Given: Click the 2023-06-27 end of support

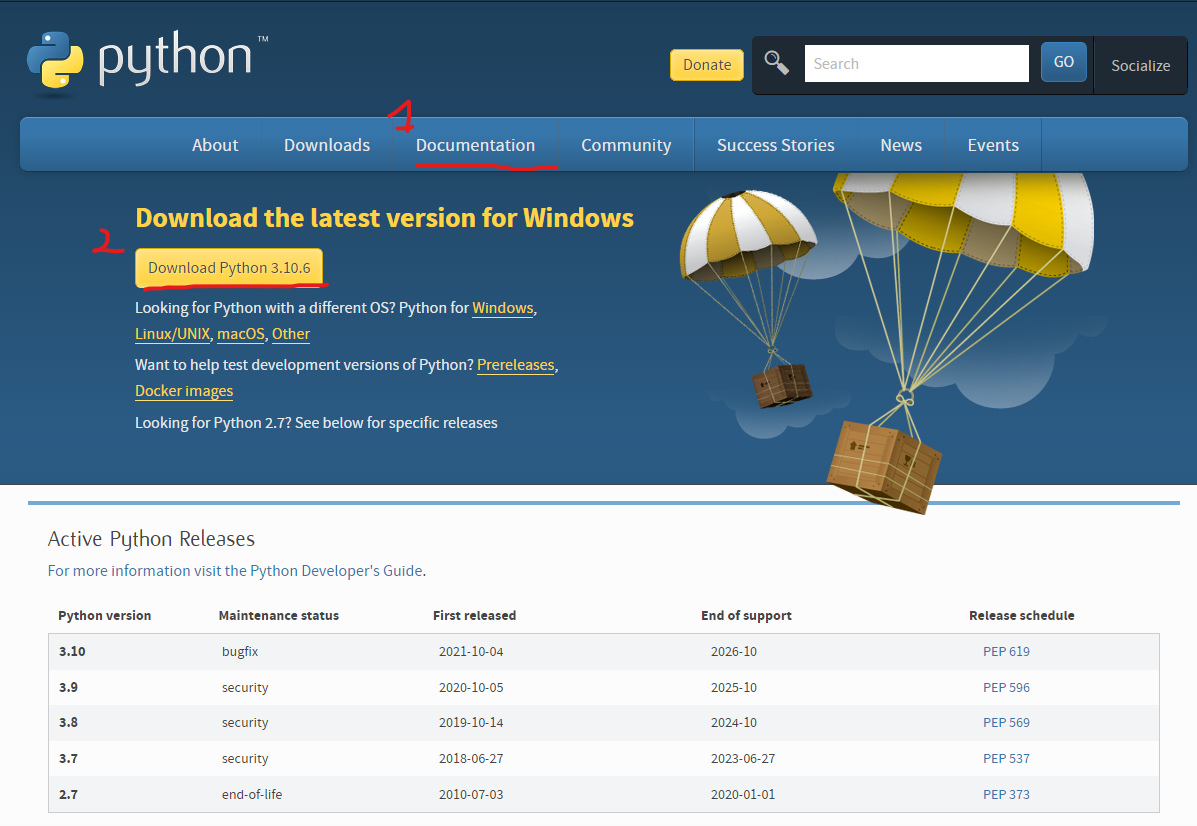Looking at the screenshot, I should 743,758.
